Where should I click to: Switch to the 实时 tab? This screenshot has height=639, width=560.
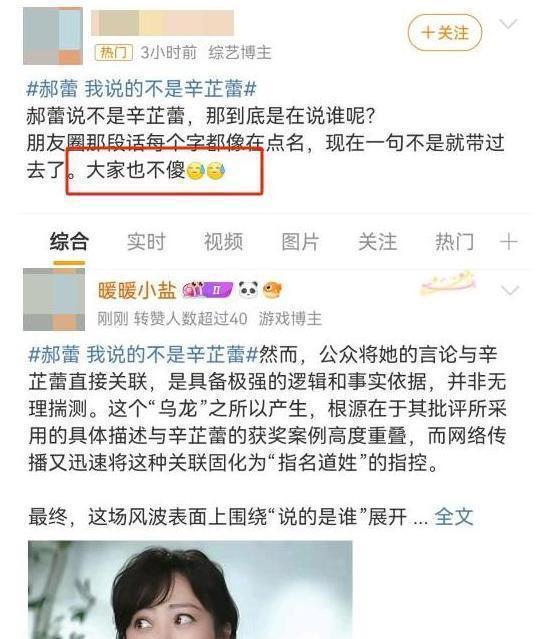tap(146, 242)
